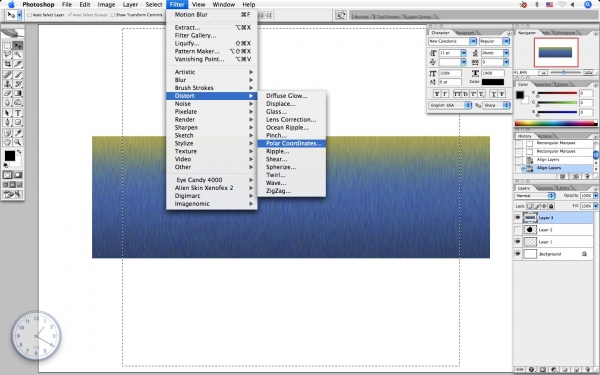The image size is (600, 375).
Task: Select the Clone Stamp tool
Action: [7, 84]
